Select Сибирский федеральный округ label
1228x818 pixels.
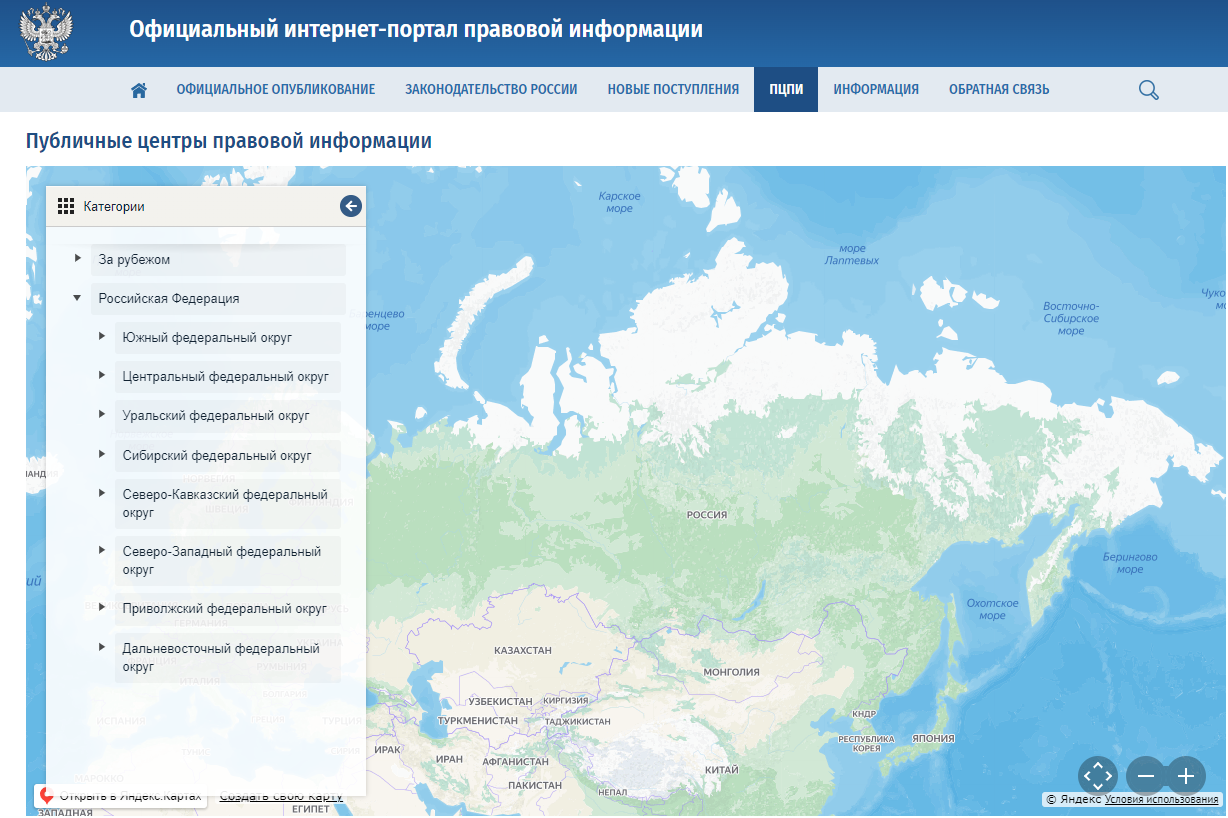pyautogui.click(x=217, y=456)
